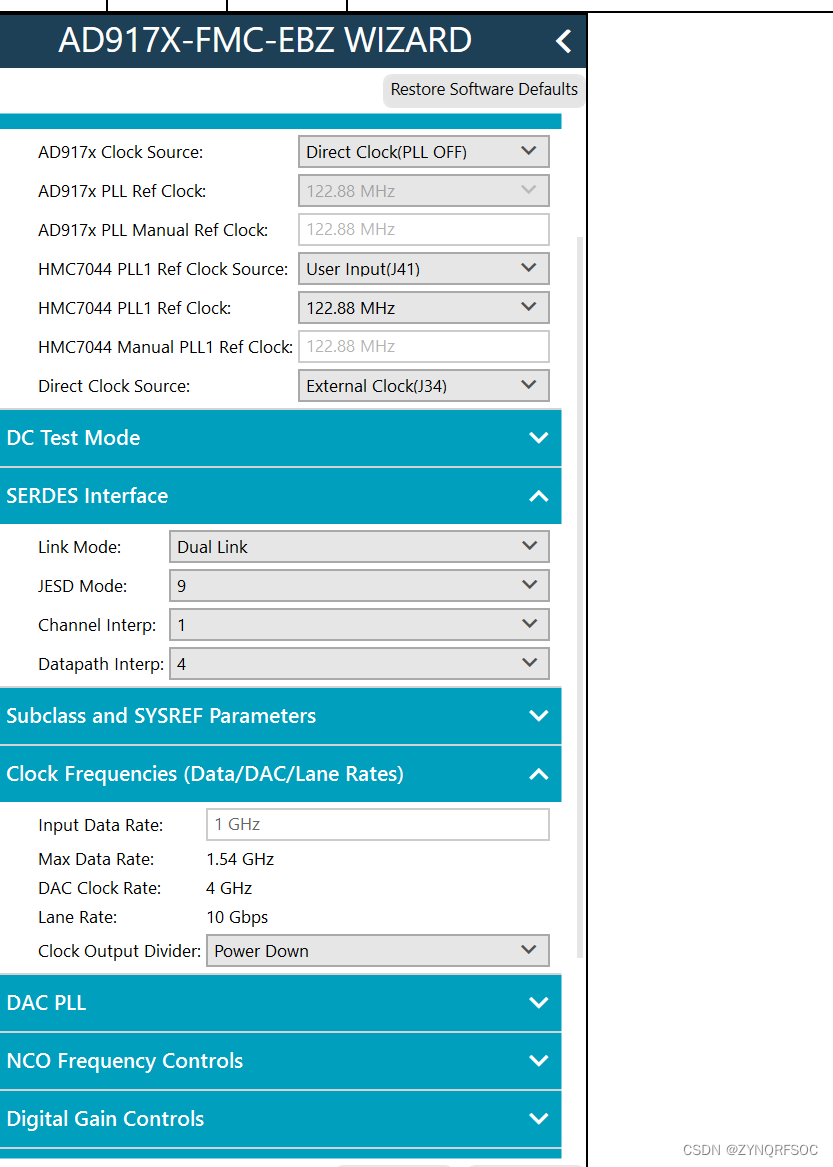This screenshot has height=1167, width=833.
Task: Collapse the wizard panel with the back arrow
Action: click(564, 41)
